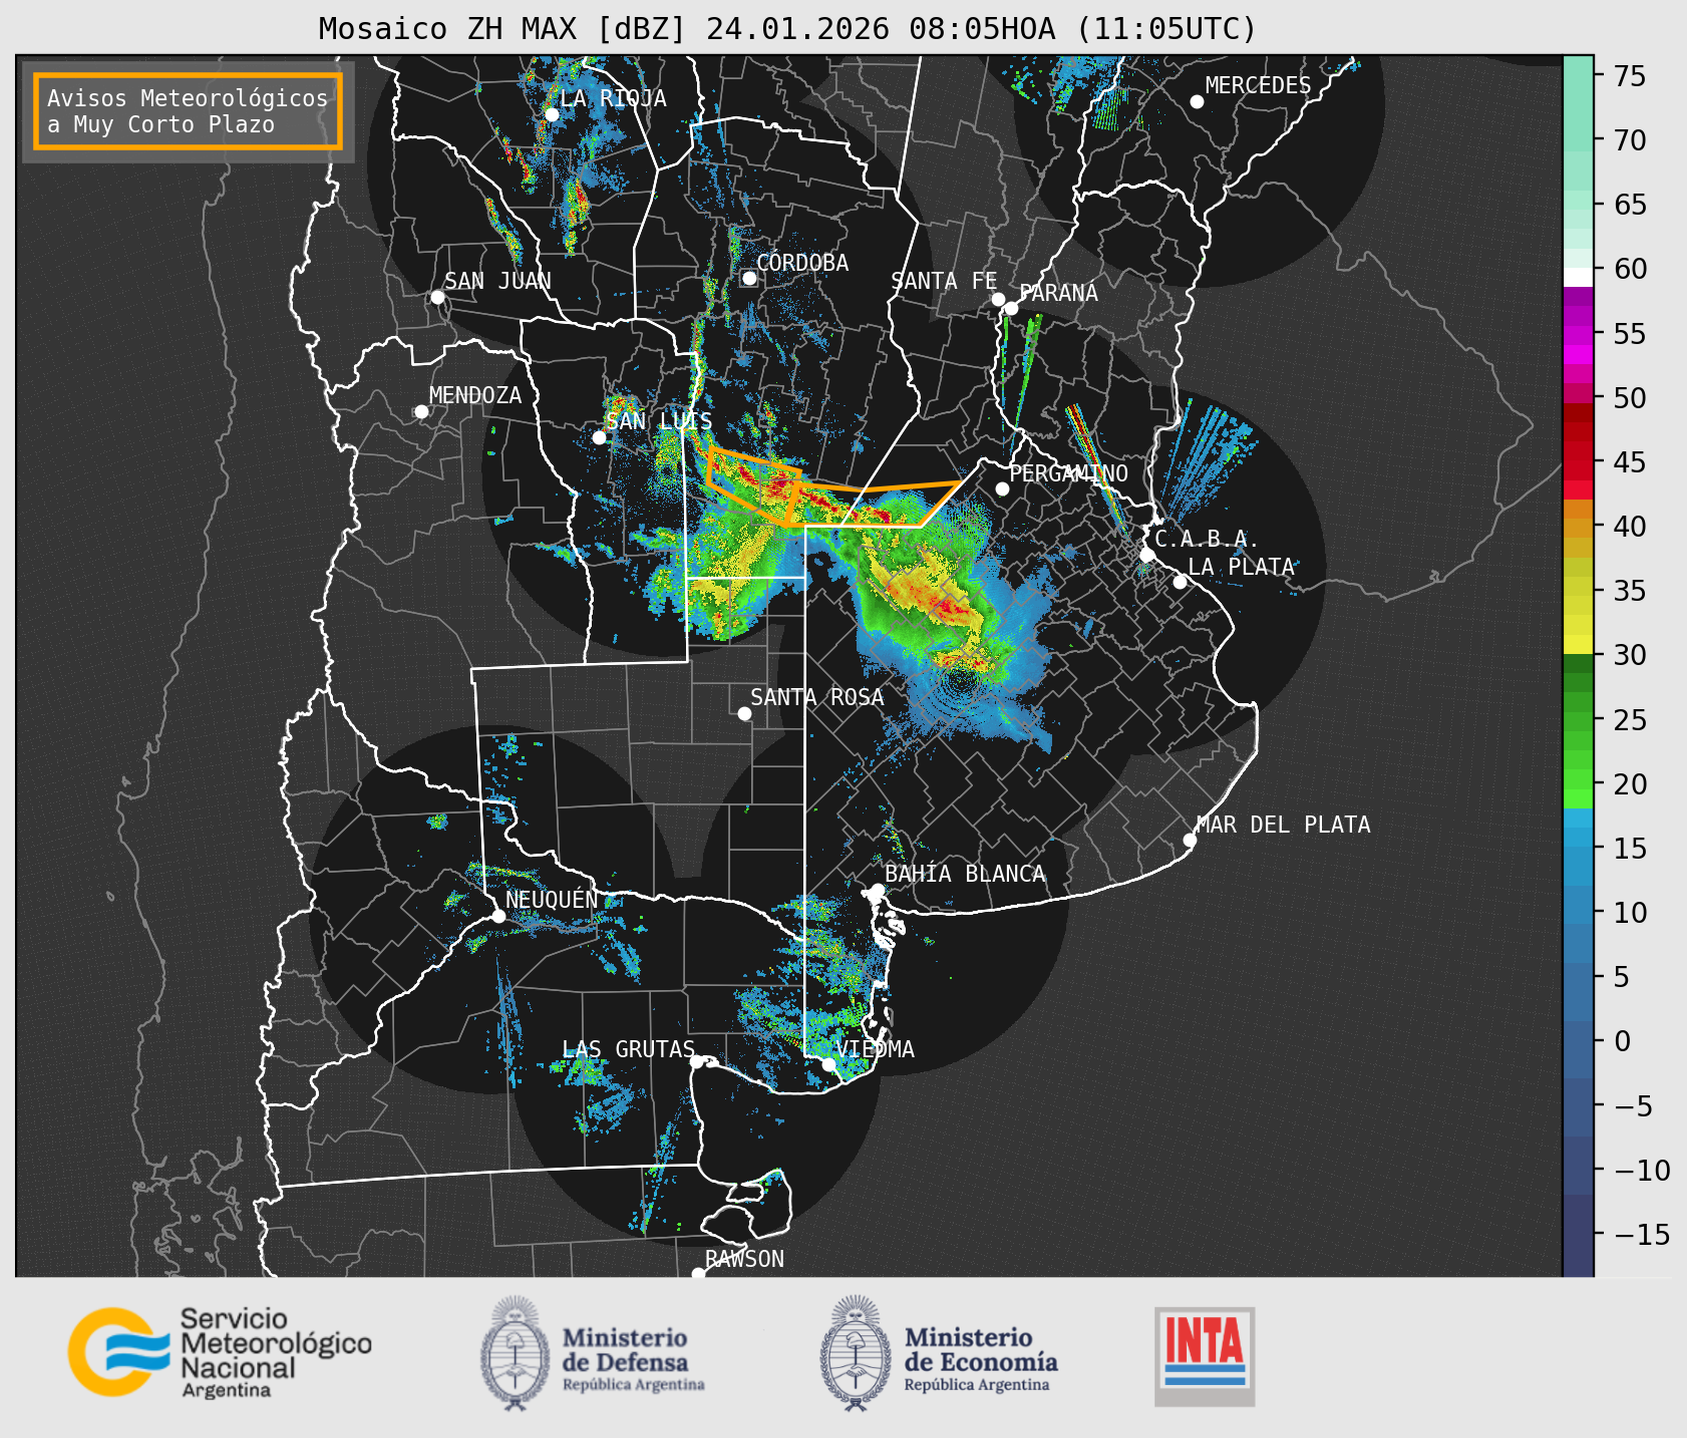The height and width of the screenshot is (1438, 1687).
Task: Click the bright green band beside 20 on the scale
Action: 1578,780
